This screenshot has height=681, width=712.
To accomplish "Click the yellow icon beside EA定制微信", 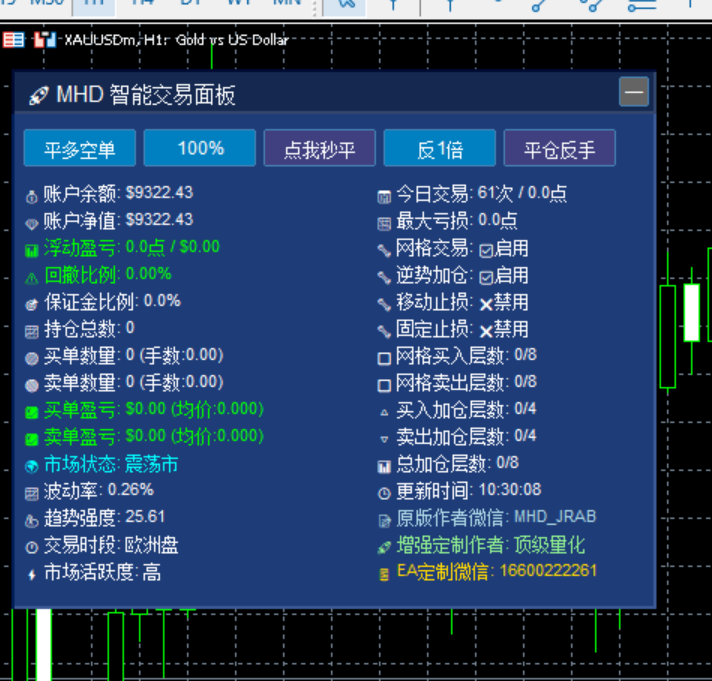I will click(384, 575).
